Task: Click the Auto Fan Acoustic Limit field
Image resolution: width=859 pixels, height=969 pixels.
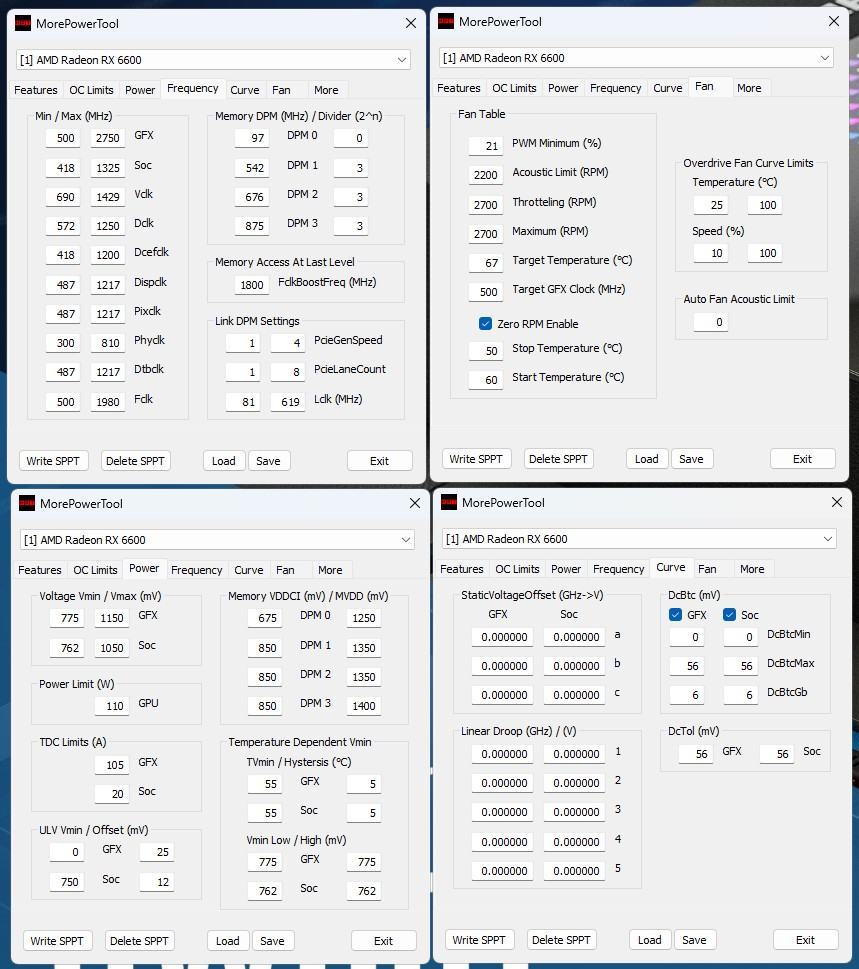Action: point(711,322)
